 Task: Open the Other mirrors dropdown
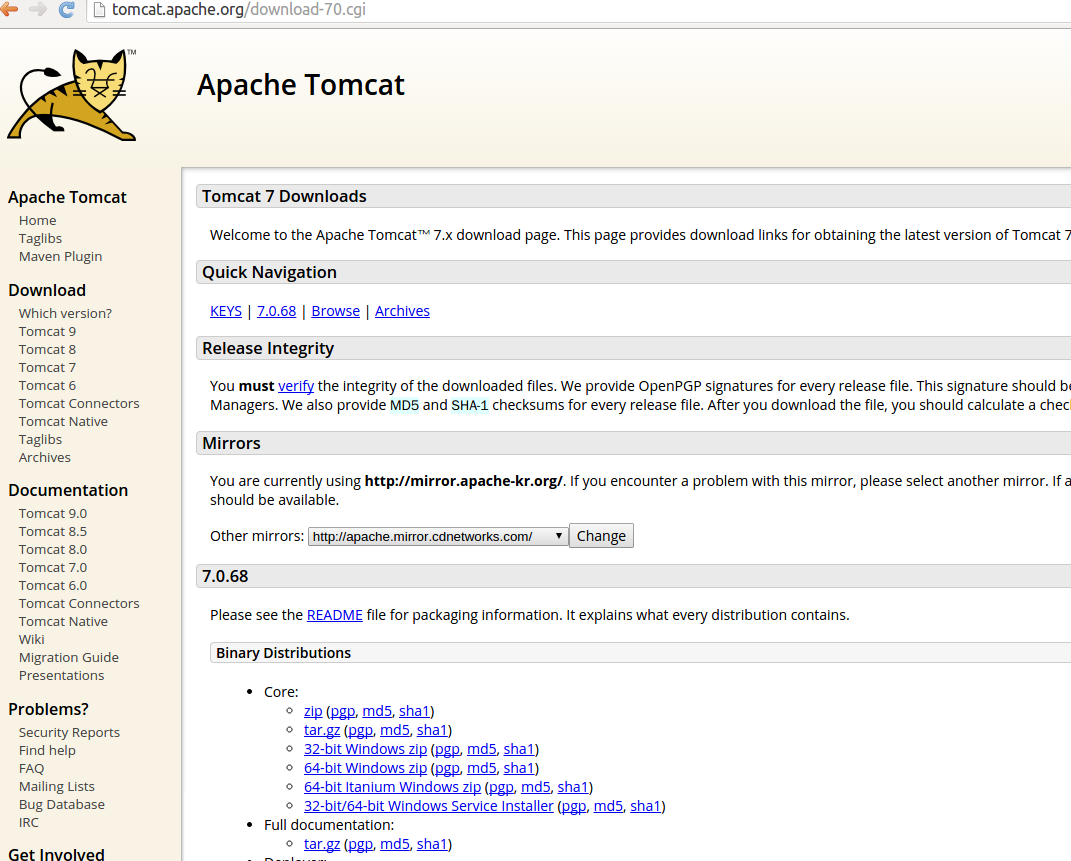[x=438, y=536]
